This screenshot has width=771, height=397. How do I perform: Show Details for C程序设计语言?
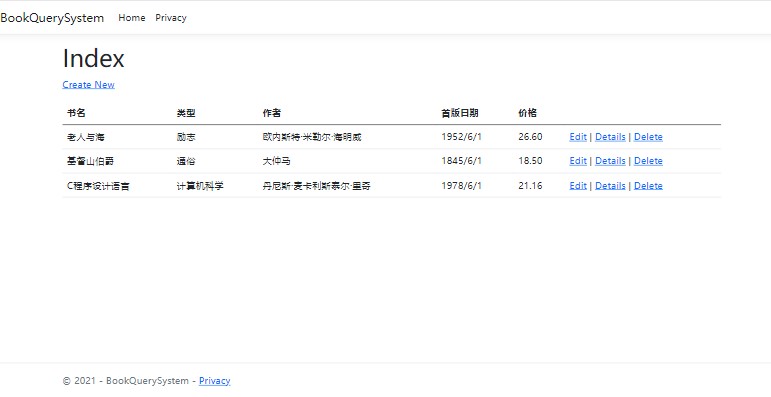click(610, 185)
